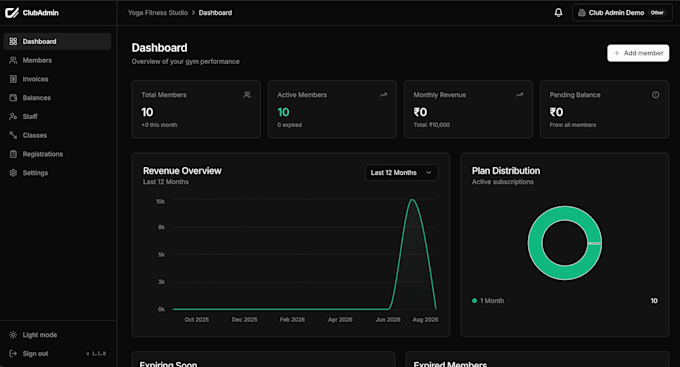The image size is (680, 367).
Task: Click the Invoices document icon in sidebar
Action: coord(13,79)
